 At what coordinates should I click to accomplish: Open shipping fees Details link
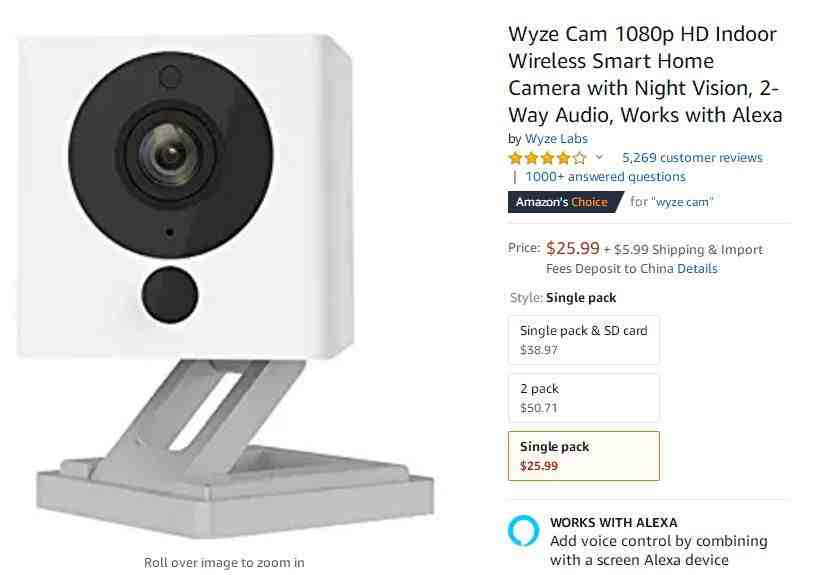(697, 269)
